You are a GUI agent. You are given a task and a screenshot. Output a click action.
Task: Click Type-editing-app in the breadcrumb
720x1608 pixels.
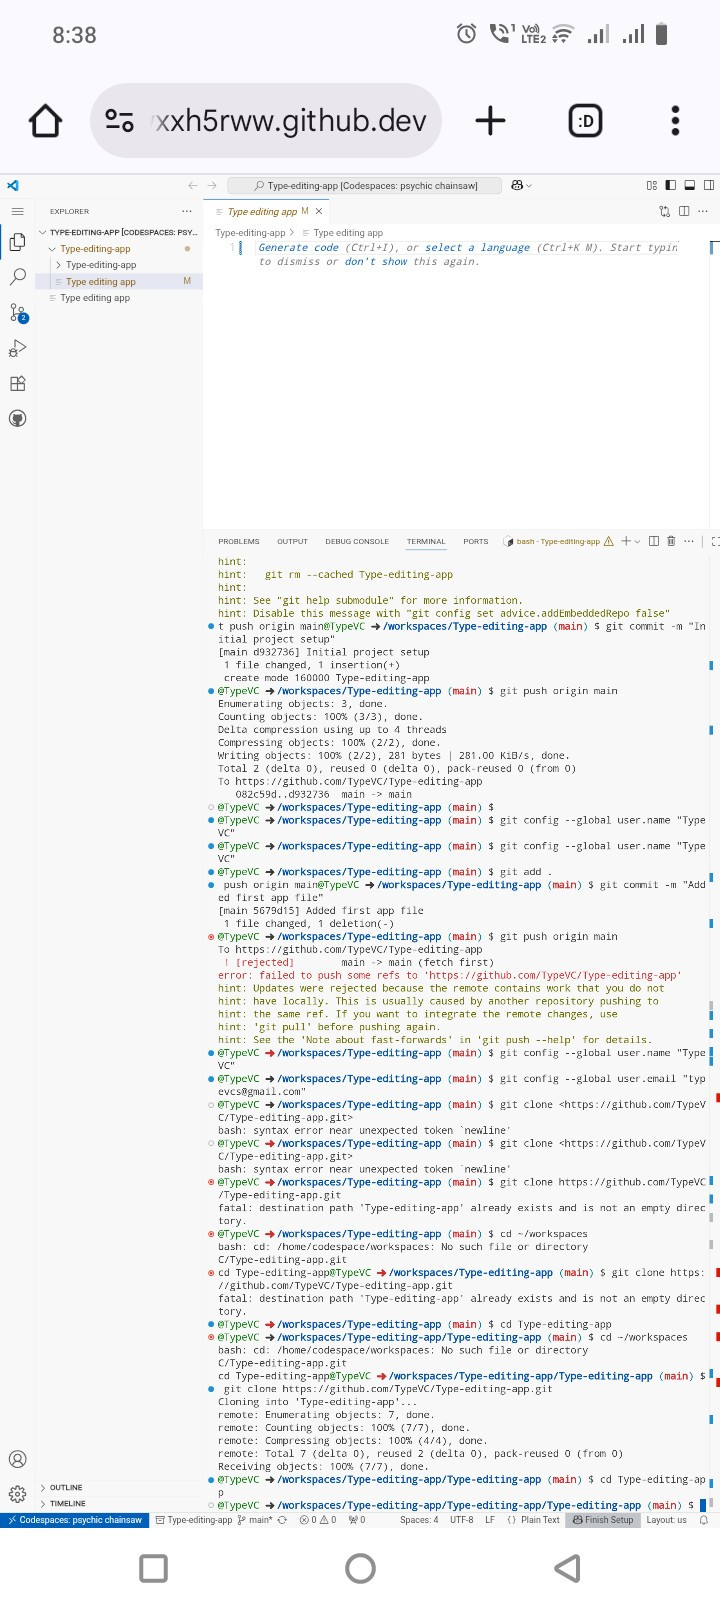pyautogui.click(x=250, y=233)
